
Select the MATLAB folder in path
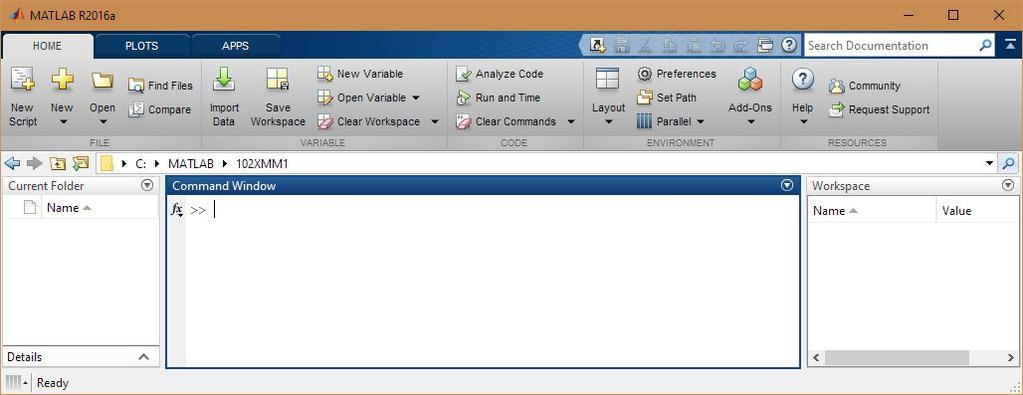tap(191, 163)
